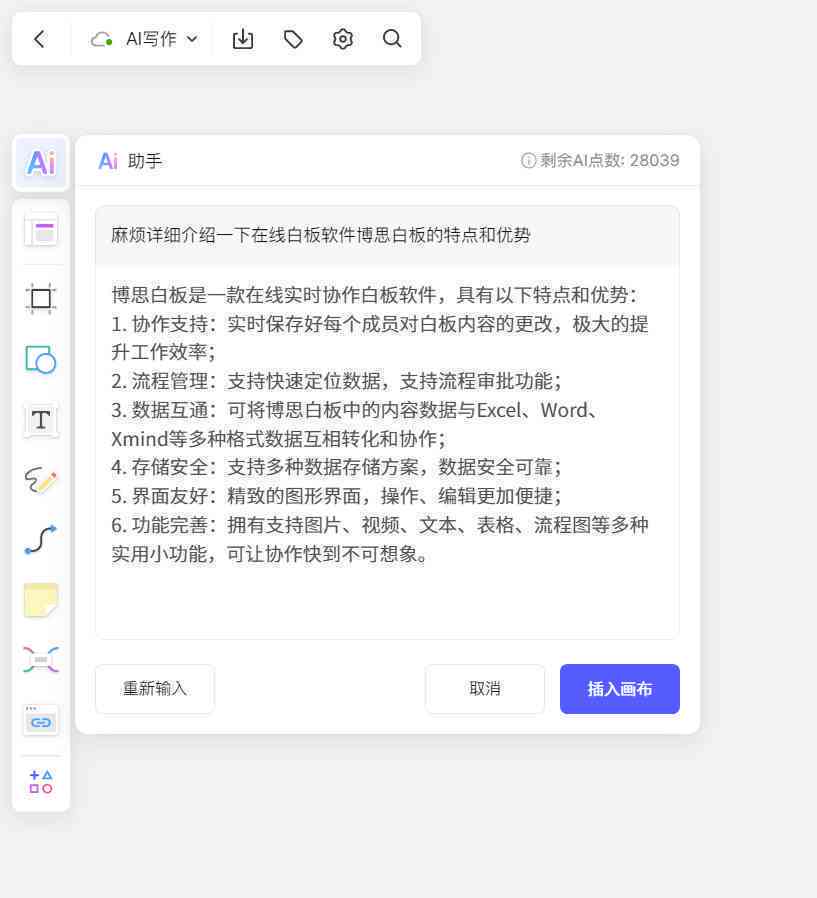Click the search magnifier icon
Image resolution: width=817 pixels, height=898 pixels.
(x=392, y=39)
